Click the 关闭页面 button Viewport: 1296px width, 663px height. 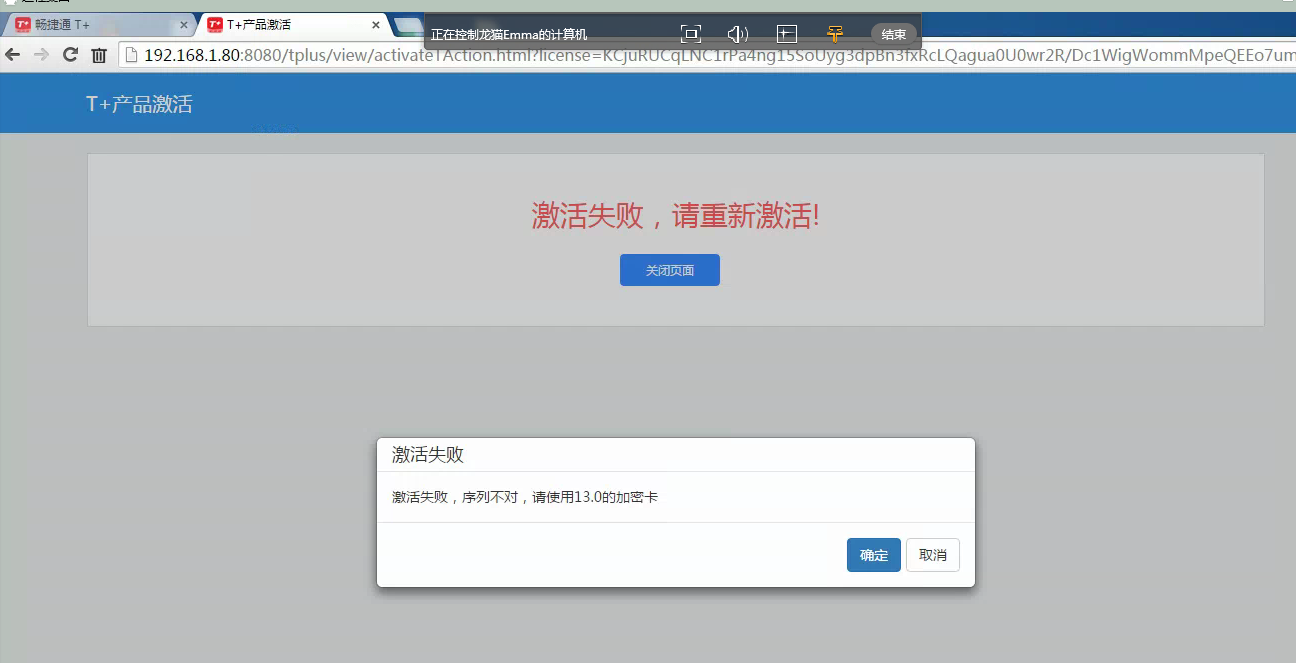[670, 270]
